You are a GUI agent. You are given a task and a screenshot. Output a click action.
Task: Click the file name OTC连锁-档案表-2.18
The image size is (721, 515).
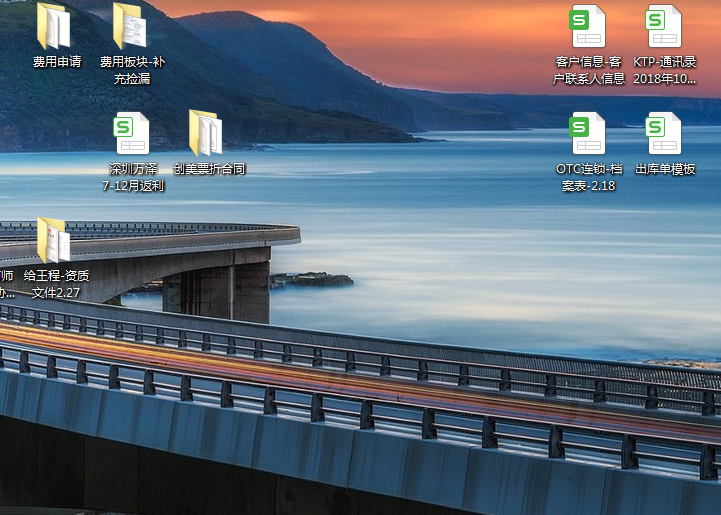(589, 177)
